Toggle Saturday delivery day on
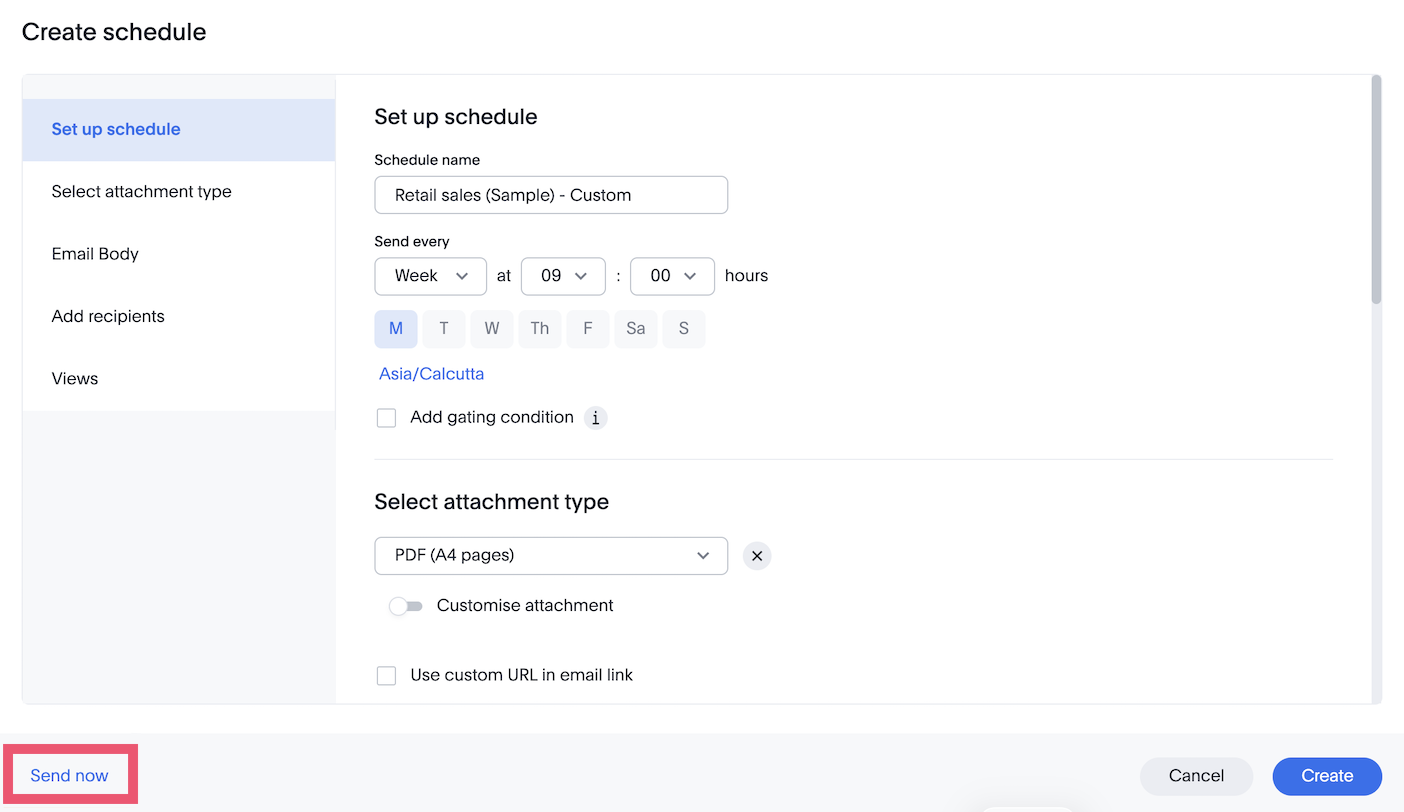1404x812 pixels. (635, 328)
